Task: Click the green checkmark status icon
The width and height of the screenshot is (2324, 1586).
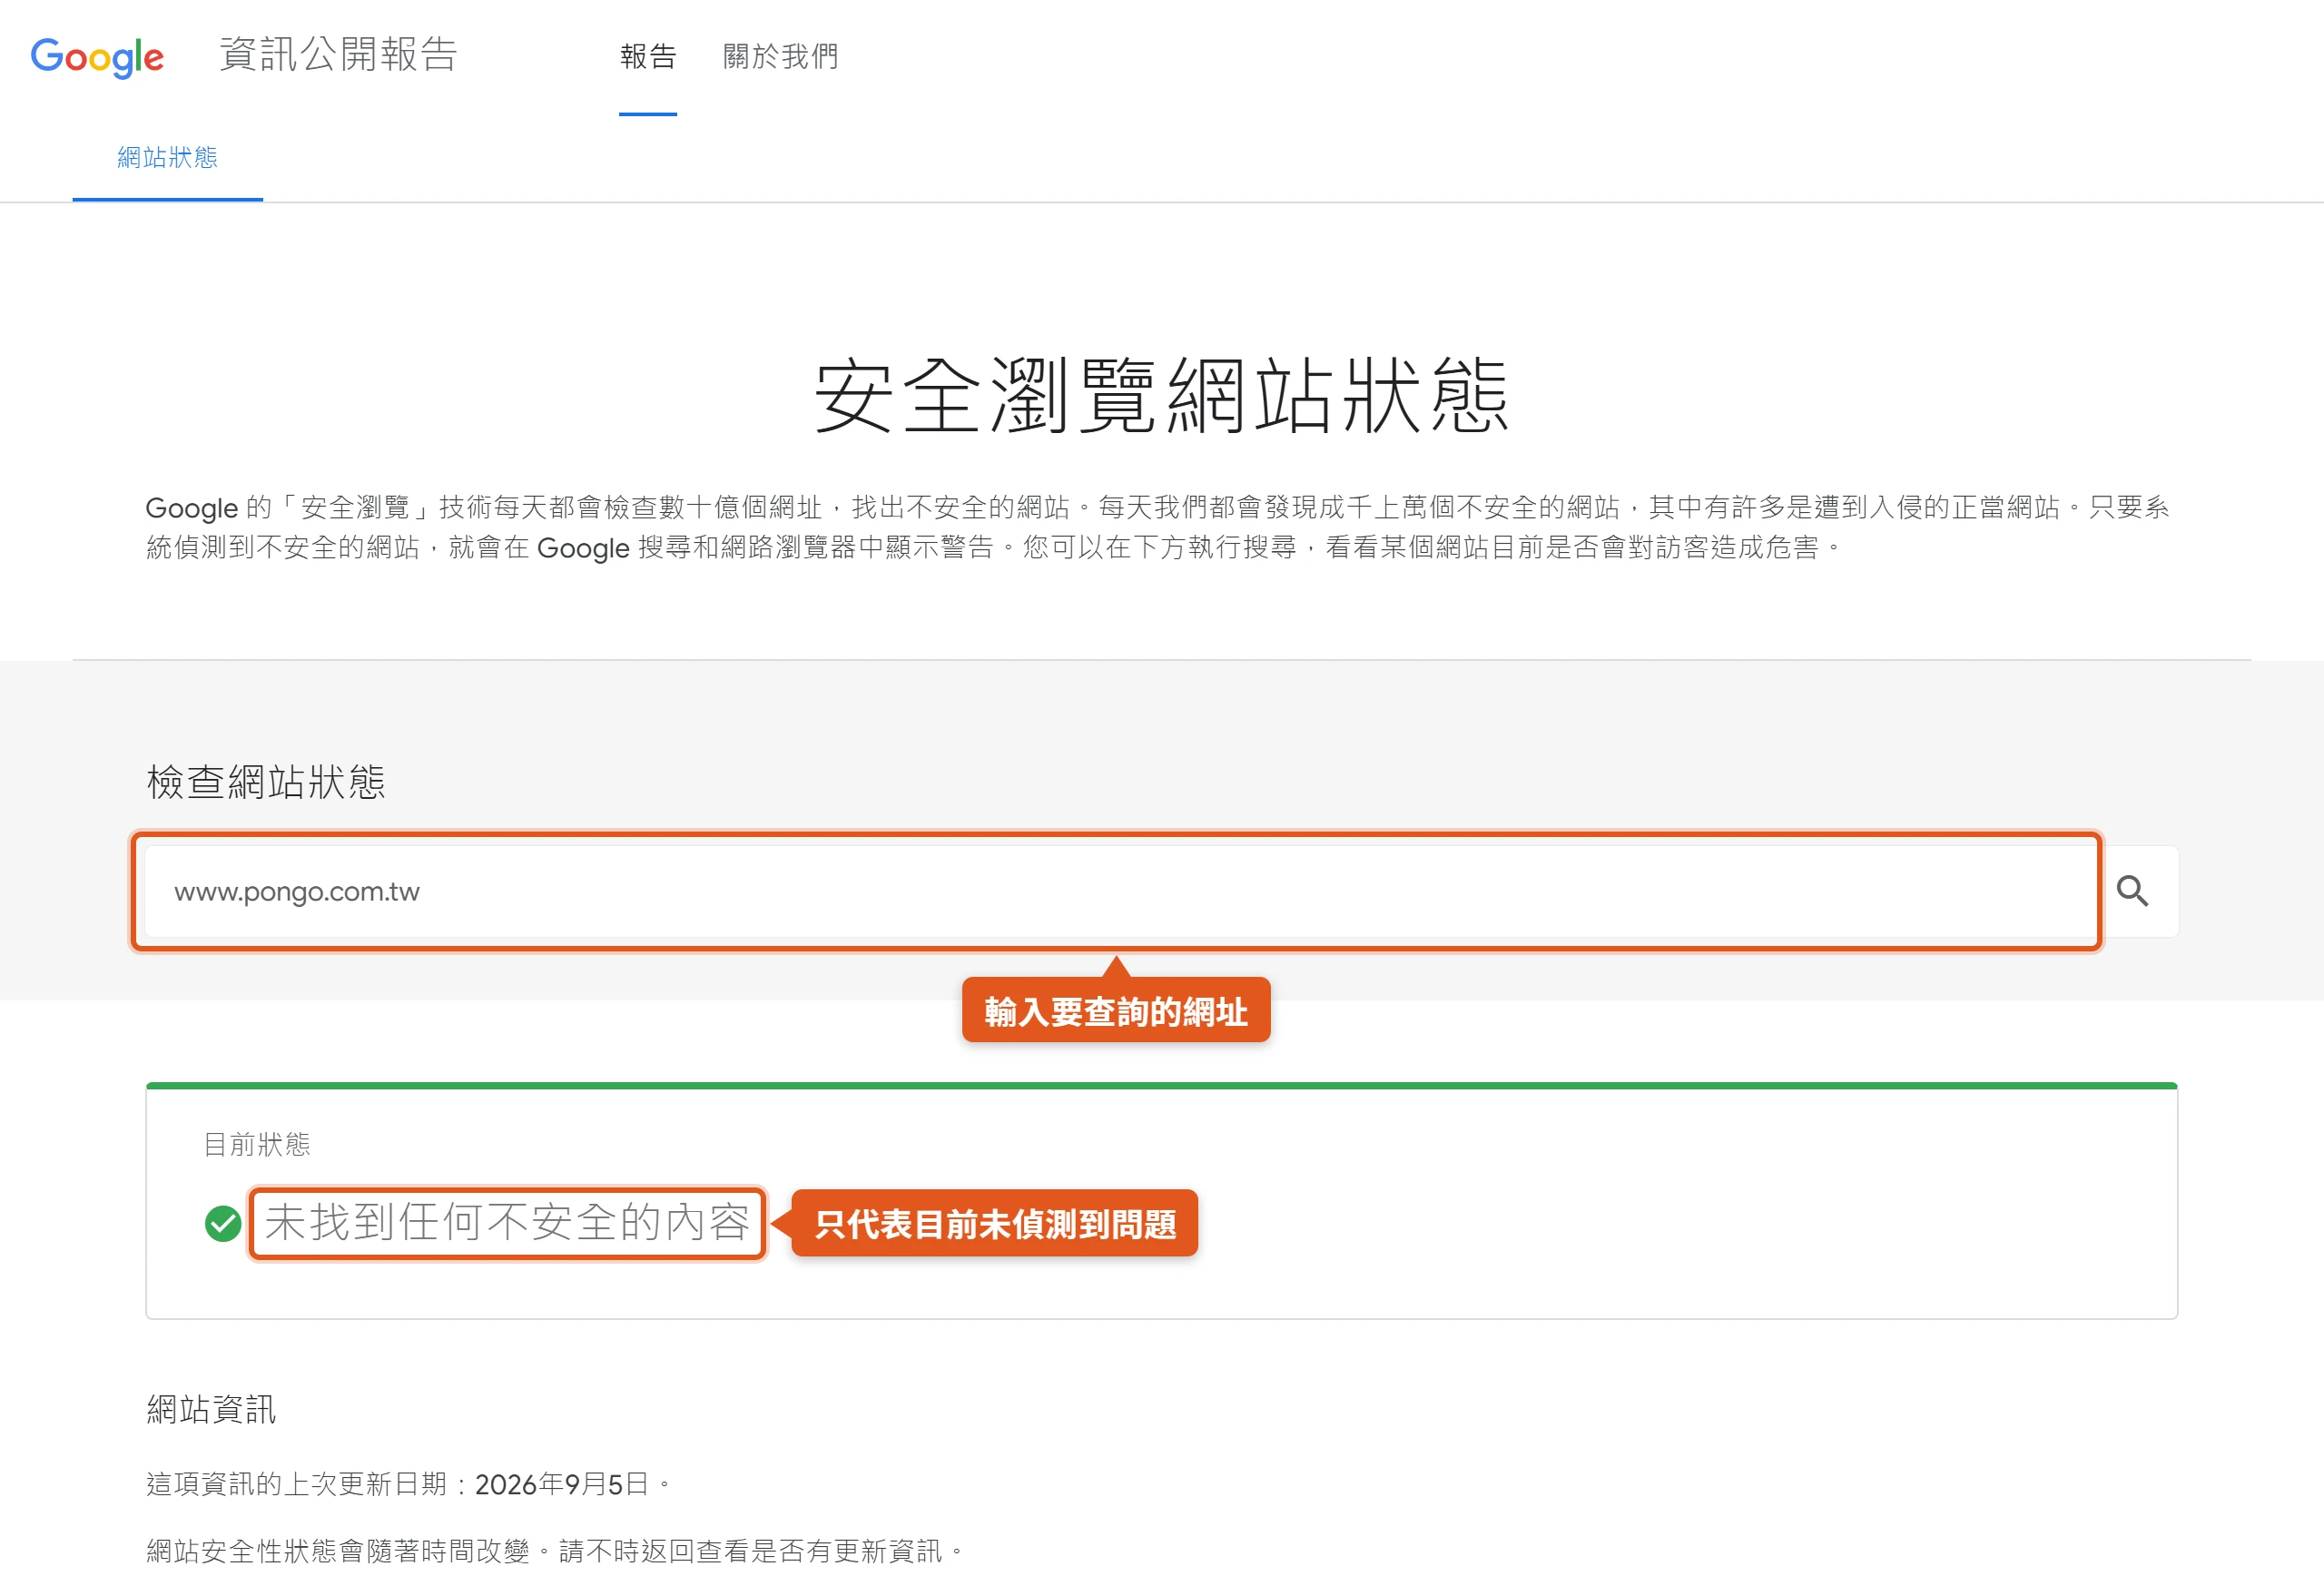Action: (x=223, y=1223)
